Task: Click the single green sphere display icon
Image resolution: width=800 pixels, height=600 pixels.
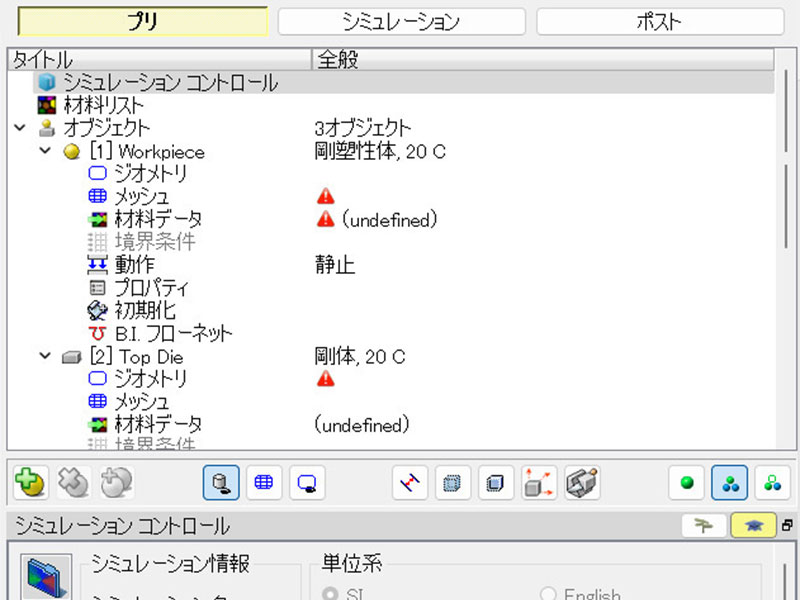Action: click(686, 483)
